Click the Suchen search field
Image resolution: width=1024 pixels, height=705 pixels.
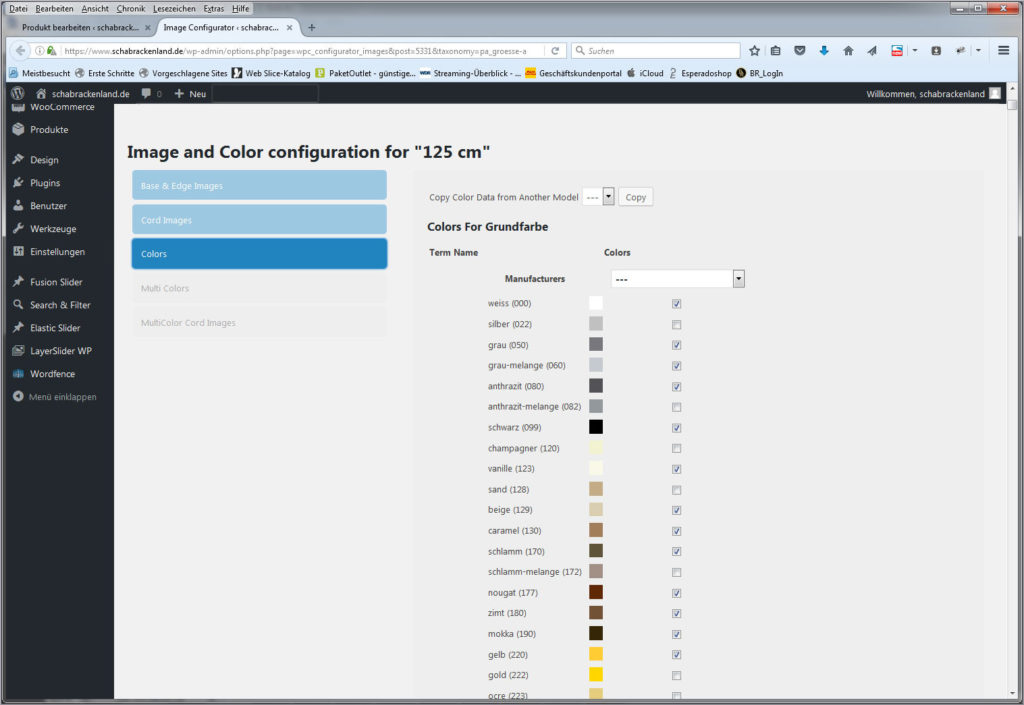pos(656,50)
